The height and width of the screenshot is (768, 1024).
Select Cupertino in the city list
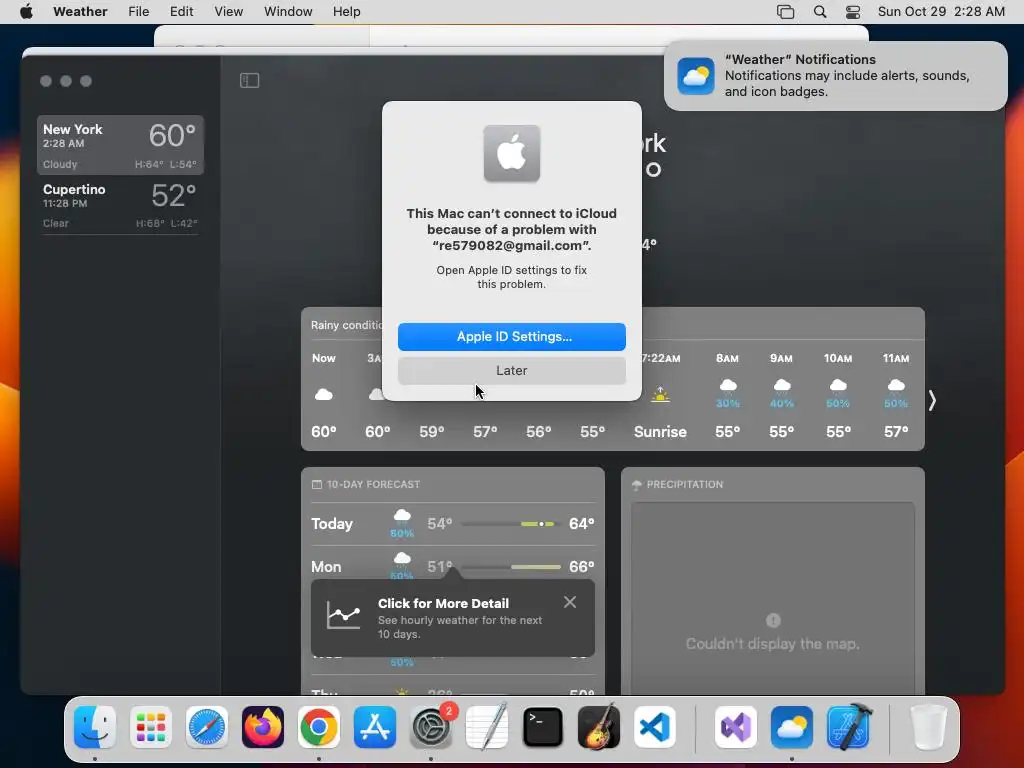click(120, 205)
